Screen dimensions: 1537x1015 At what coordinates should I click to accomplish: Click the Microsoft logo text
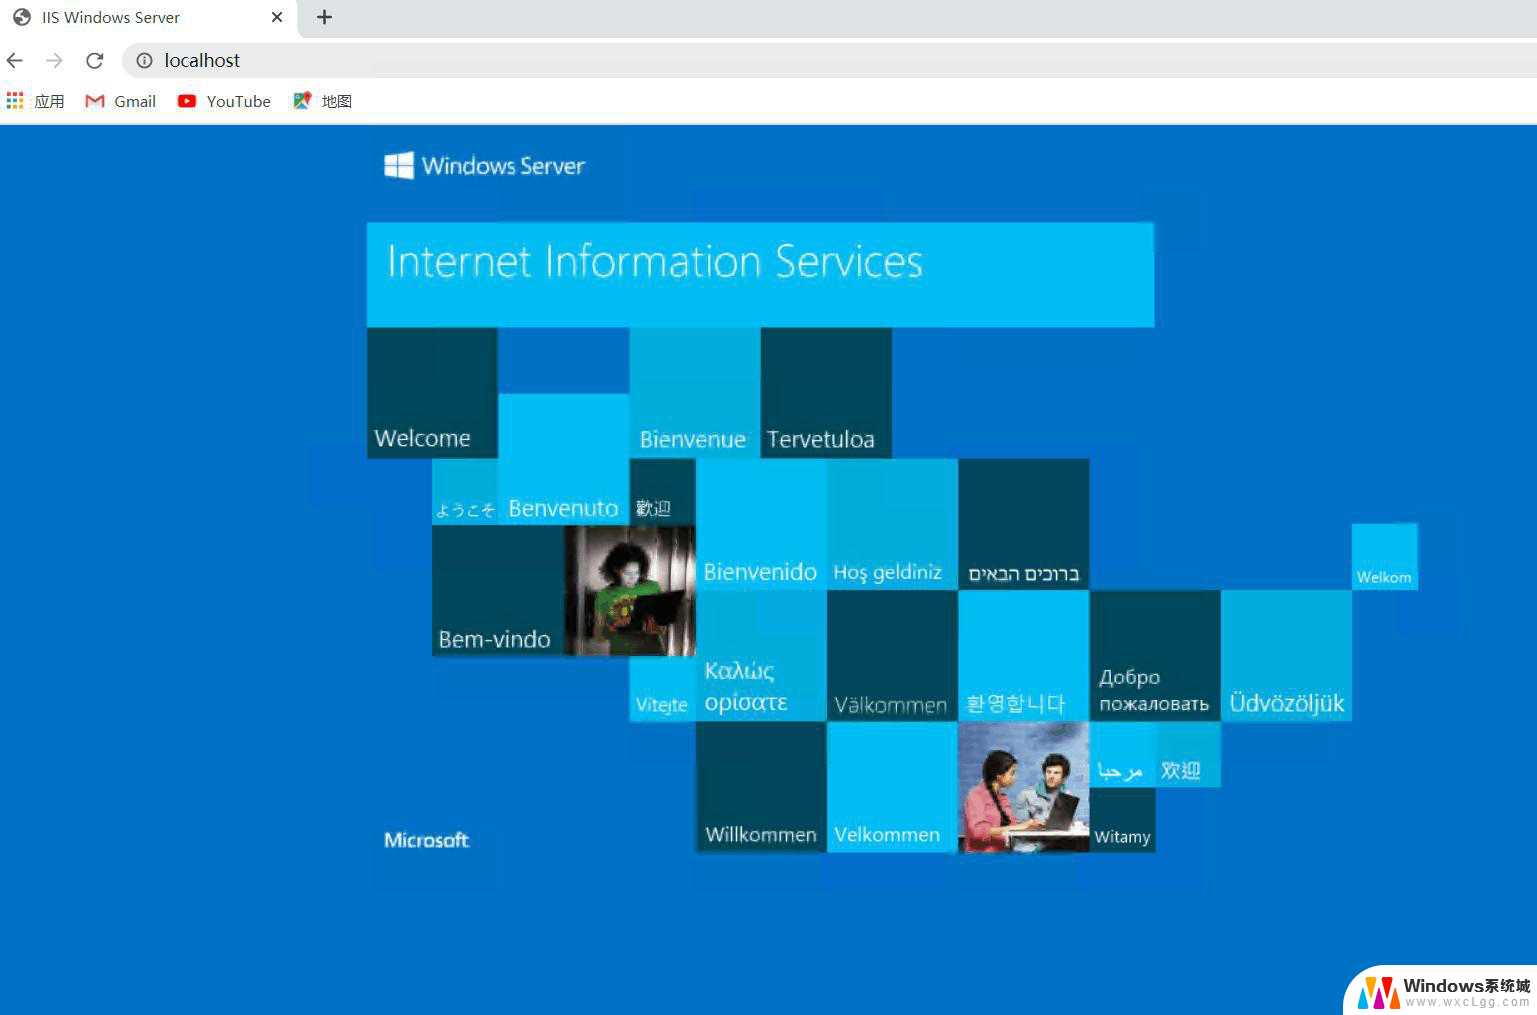point(427,840)
